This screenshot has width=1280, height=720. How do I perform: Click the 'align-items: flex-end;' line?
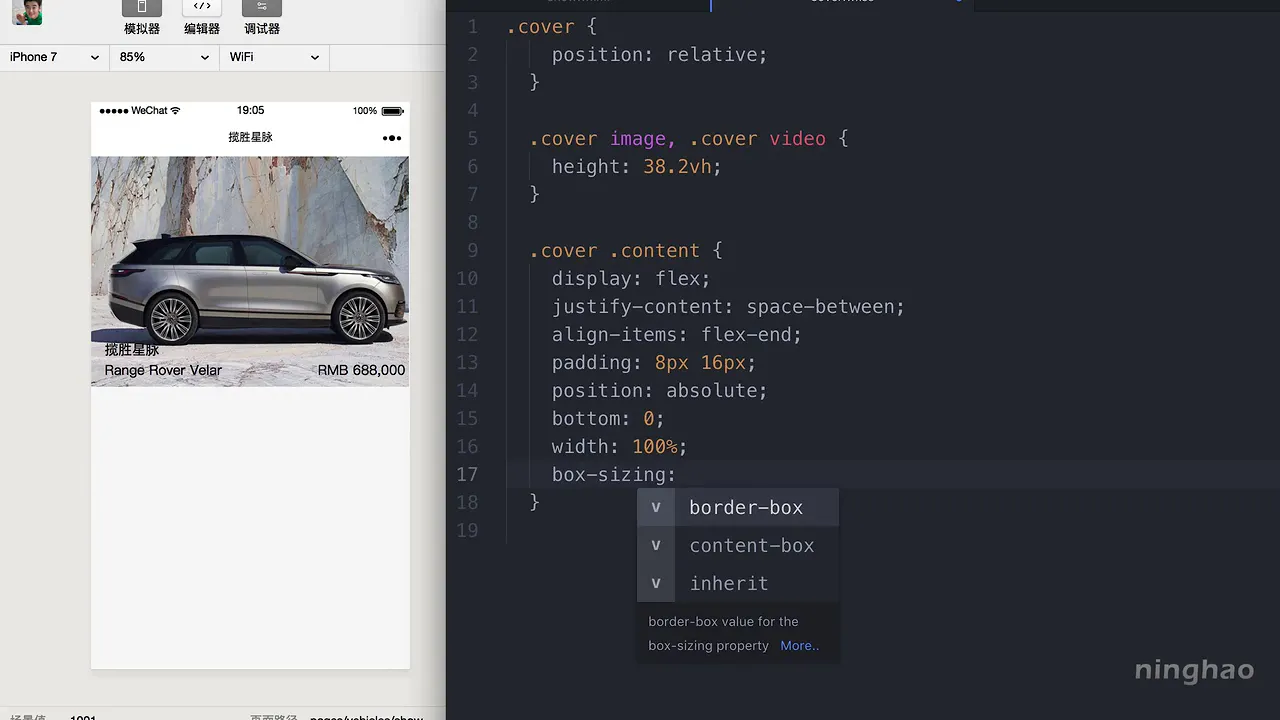pyautogui.click(x=676, y=334)
